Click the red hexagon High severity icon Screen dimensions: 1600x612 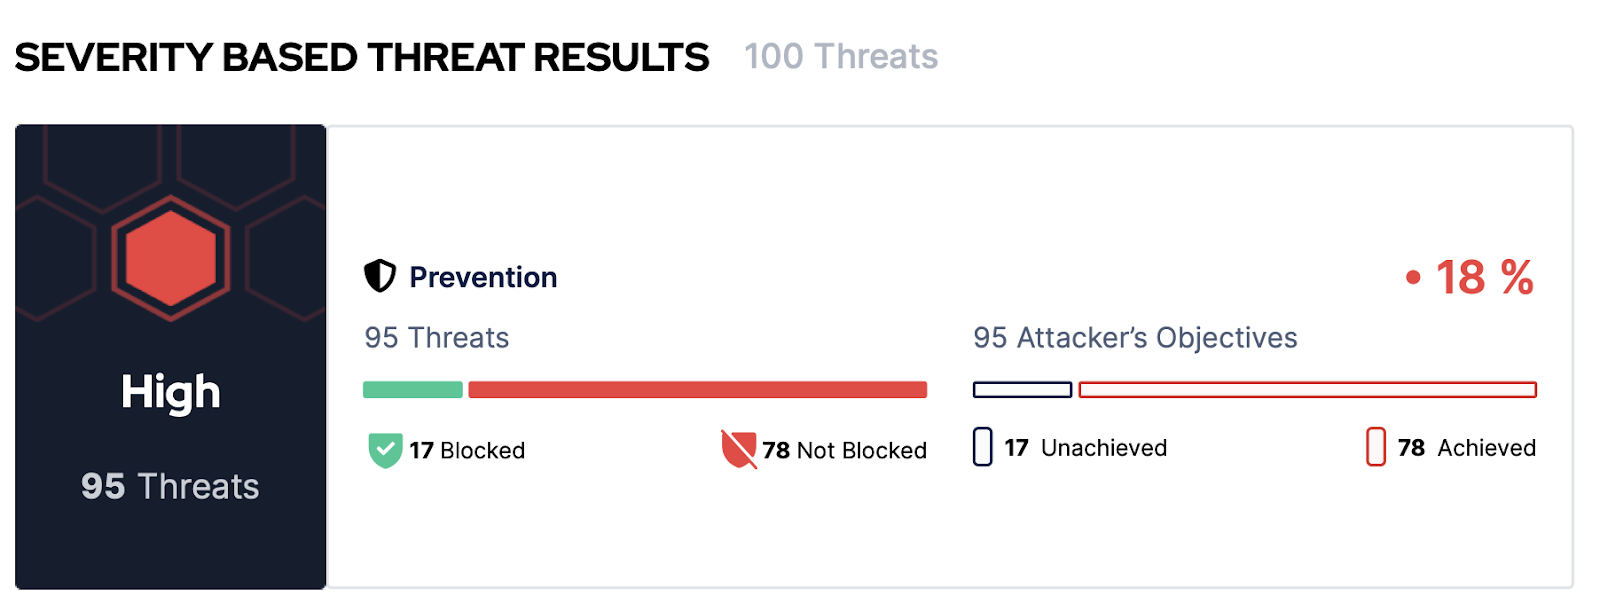[x=171, y=258]
